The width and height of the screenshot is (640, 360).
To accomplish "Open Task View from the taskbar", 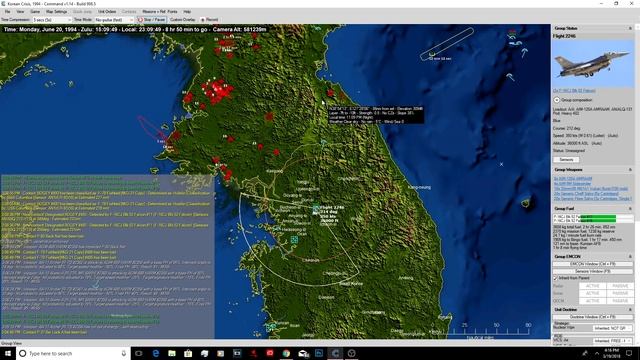I will point(139,353).
